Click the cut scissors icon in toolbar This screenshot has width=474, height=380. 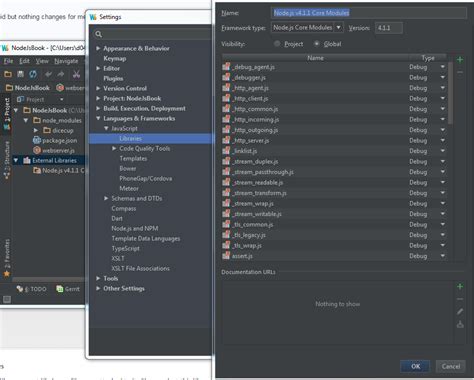(x=76, y=74)
